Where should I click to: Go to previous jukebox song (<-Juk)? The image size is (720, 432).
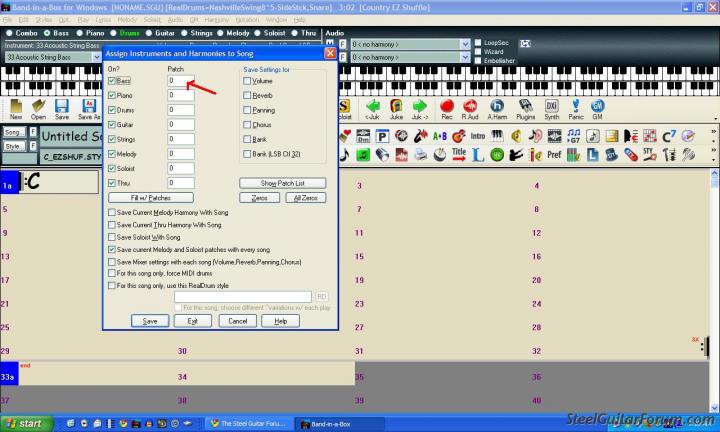[372, 110]
